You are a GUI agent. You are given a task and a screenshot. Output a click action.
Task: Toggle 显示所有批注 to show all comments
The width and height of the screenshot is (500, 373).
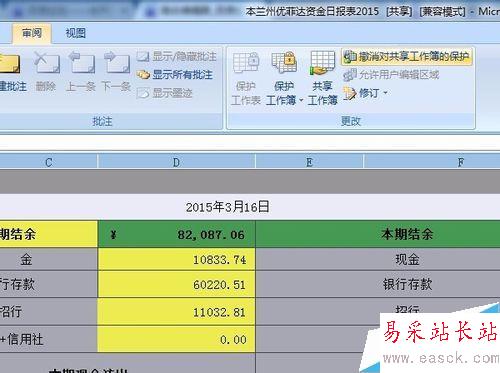tap(175, 75)
